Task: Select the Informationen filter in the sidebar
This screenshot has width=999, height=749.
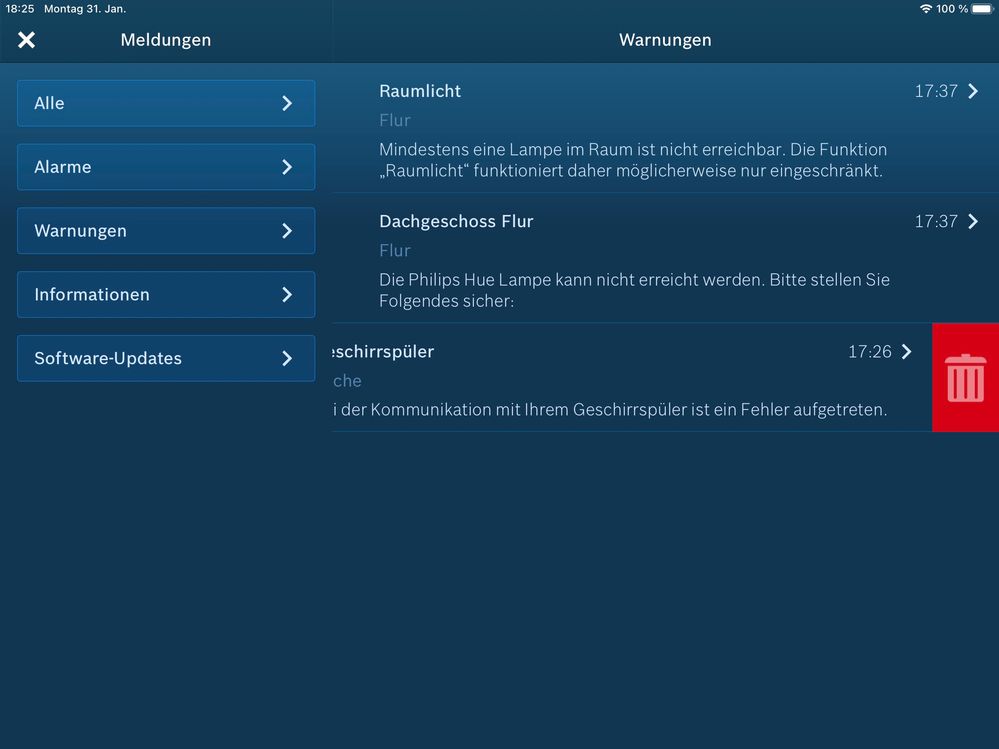Action: point(165,295)
